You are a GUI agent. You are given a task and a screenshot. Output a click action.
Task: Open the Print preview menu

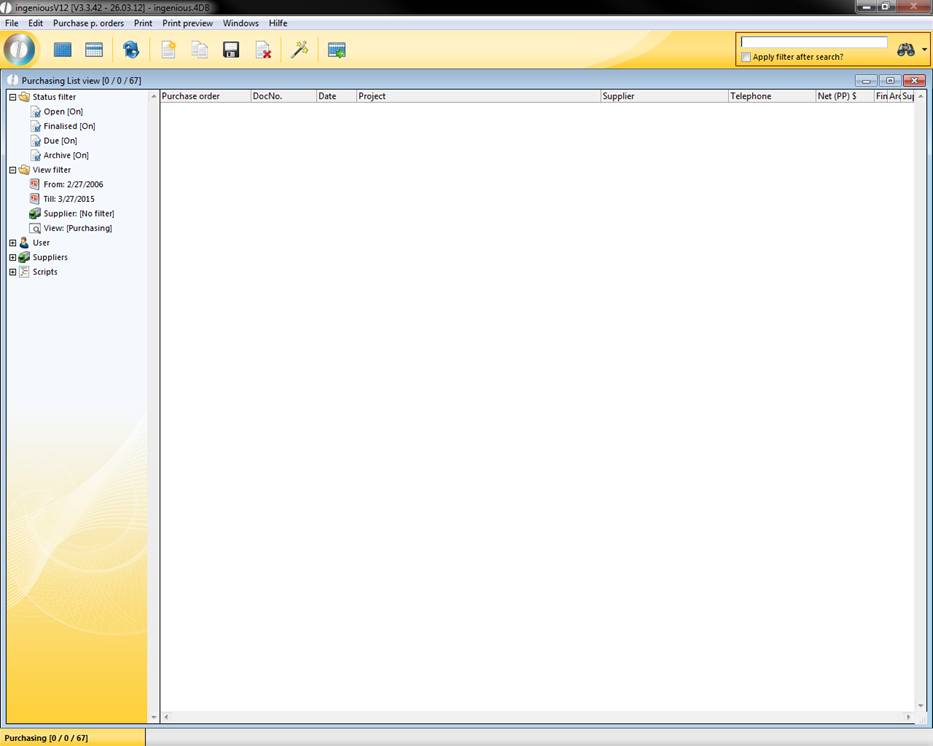click(x=187, y=23)
